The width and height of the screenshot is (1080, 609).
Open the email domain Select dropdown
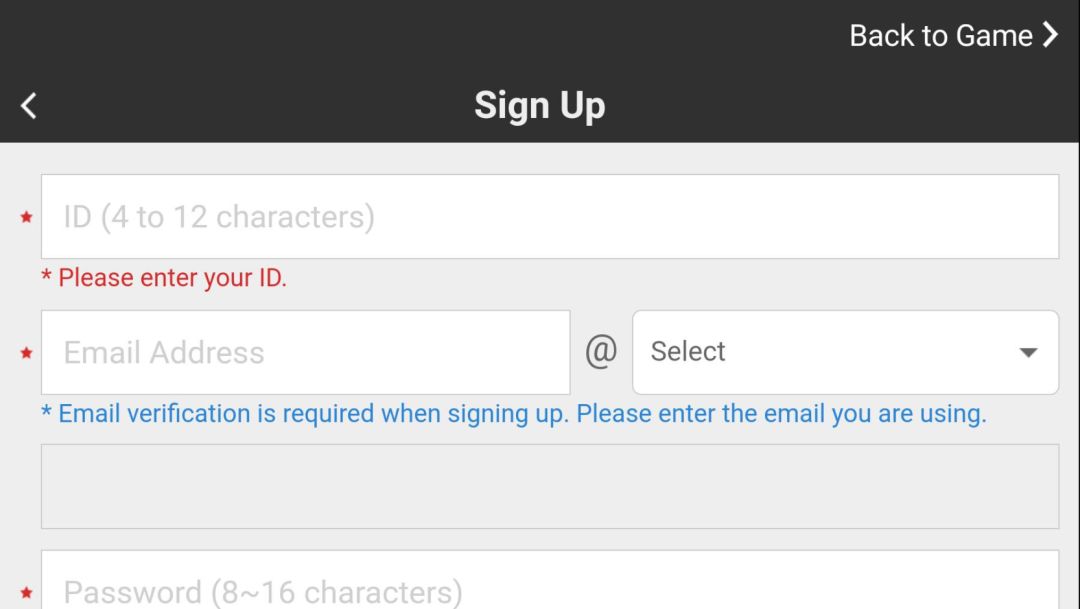pos(845,352)
